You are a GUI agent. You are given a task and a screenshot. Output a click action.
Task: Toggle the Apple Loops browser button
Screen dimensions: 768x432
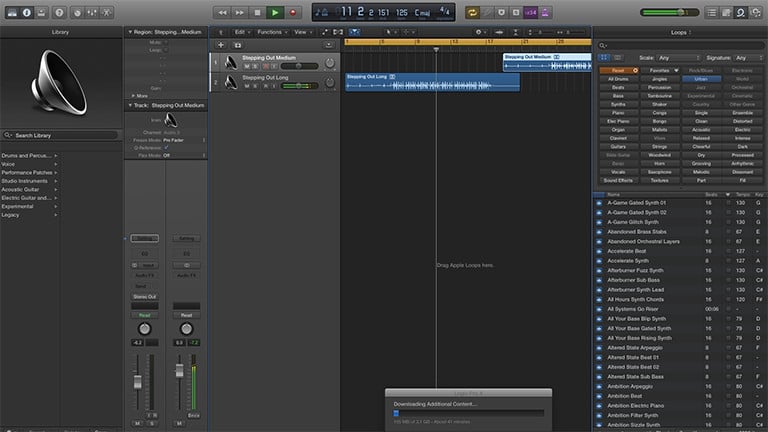coord(741,13)
